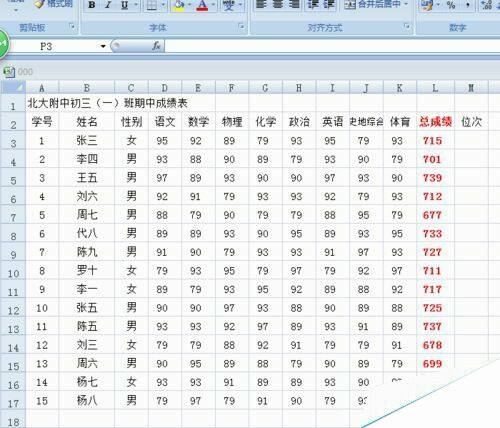The image size is (500, 428).
Task: Click the 姓名 header cell
Action: (87, 122)
